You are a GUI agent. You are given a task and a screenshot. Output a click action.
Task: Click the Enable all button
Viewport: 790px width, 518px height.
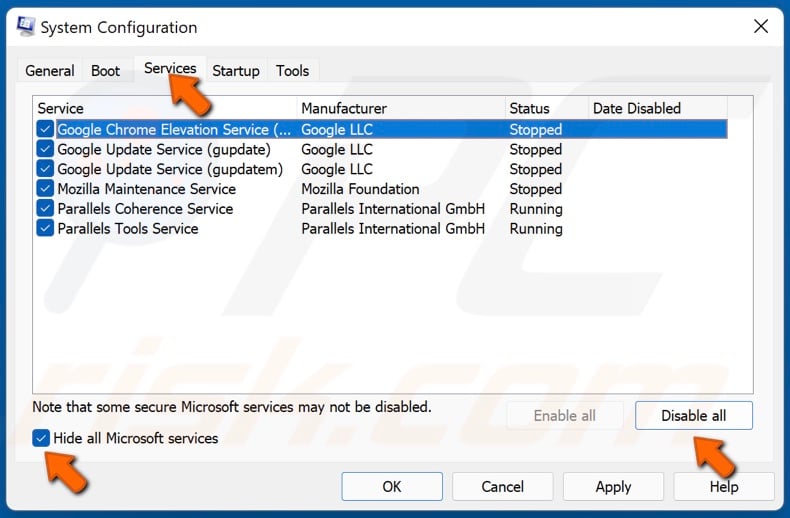click(565, 416)
